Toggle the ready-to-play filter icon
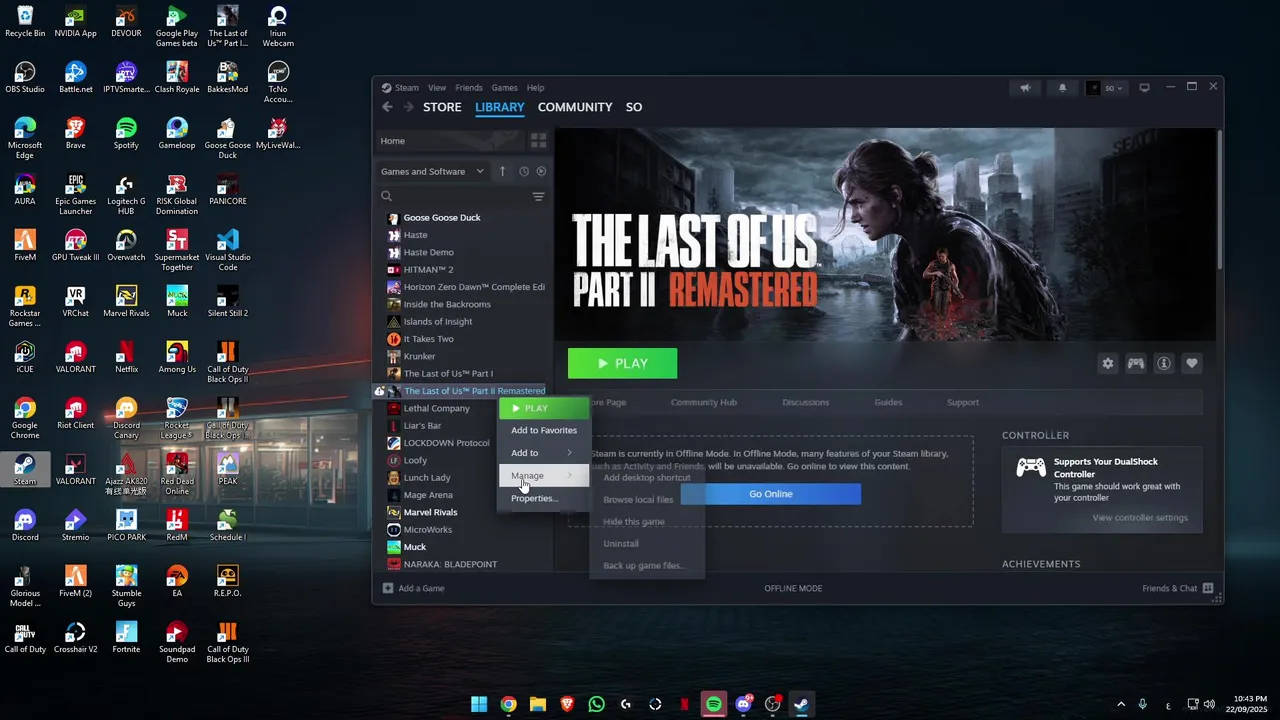 click(541, 171)
